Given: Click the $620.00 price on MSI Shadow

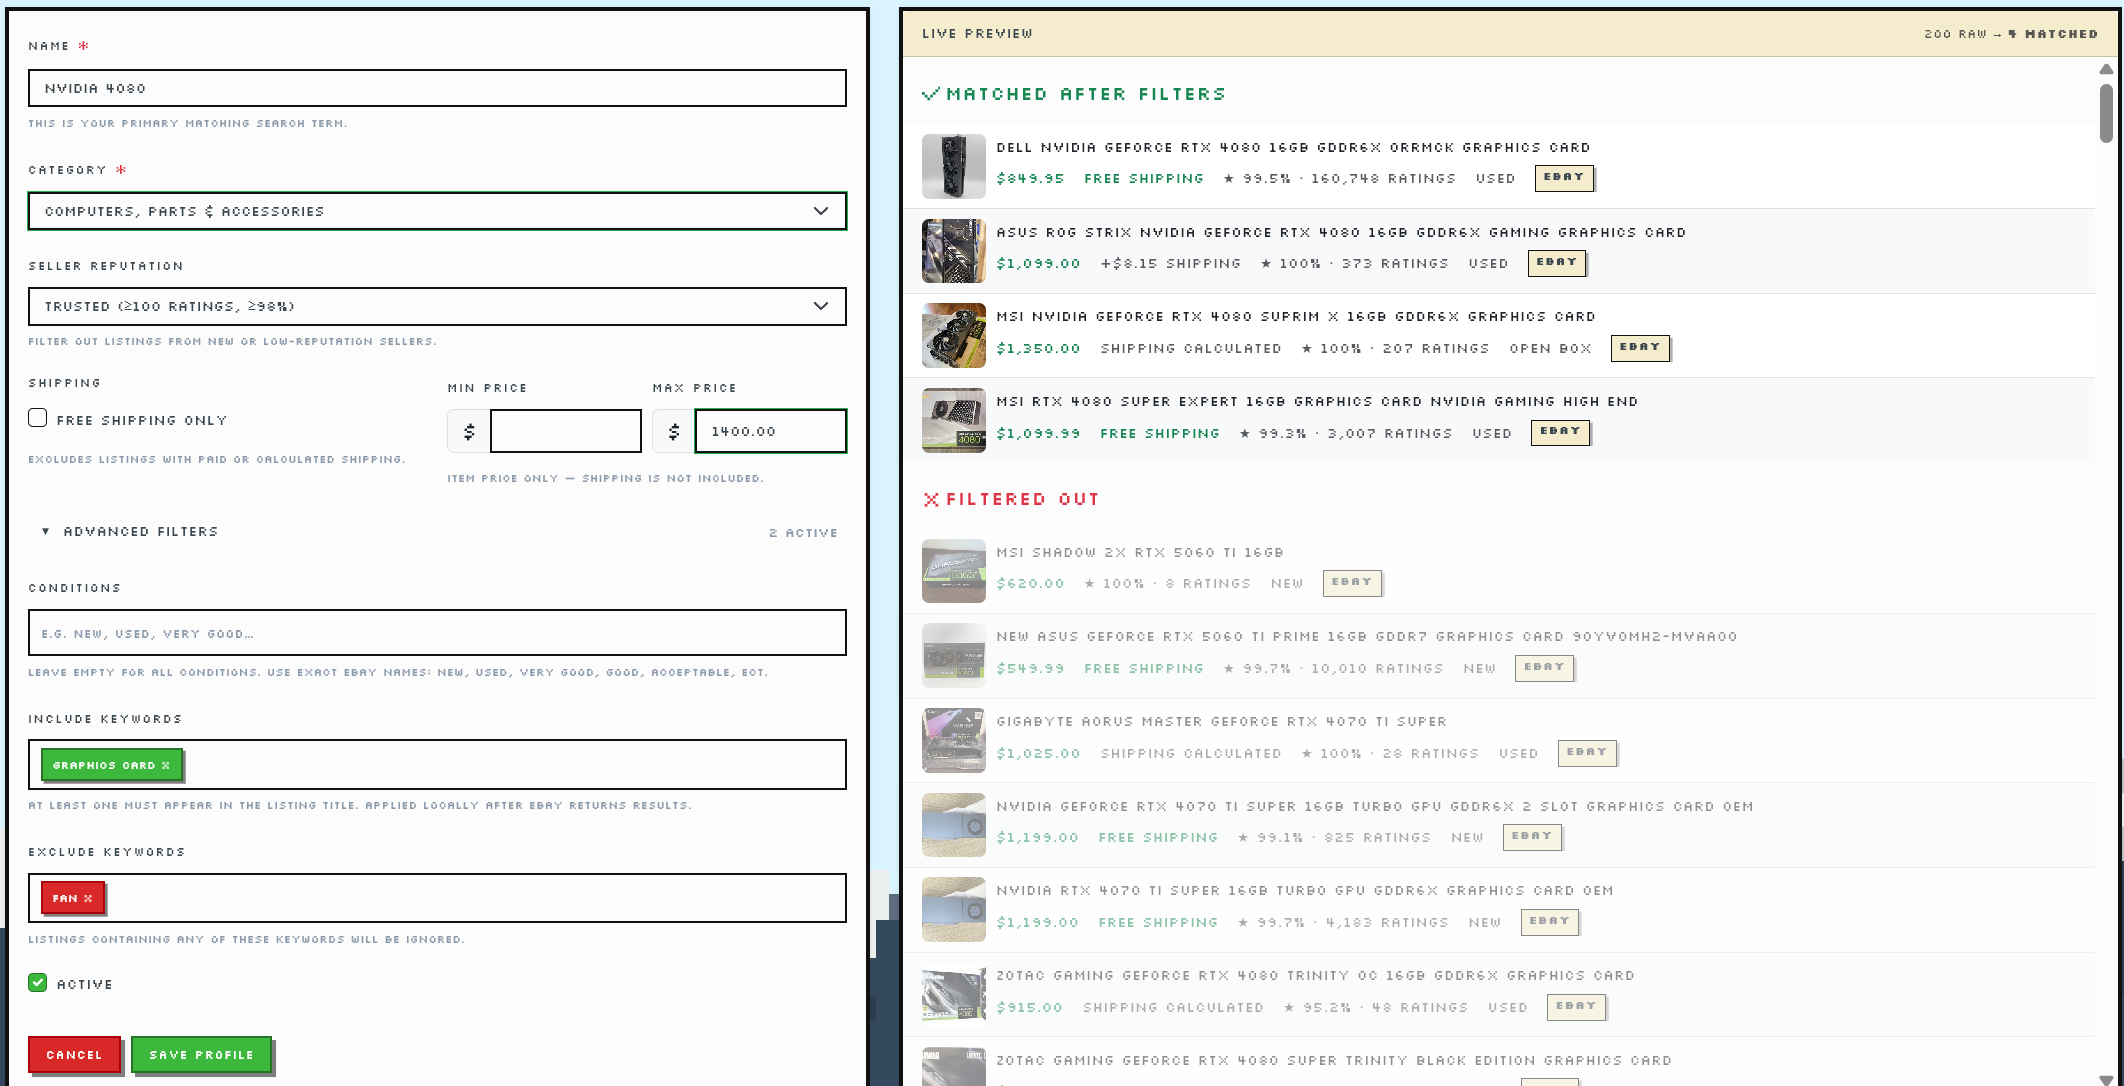Looking at the screenshot, I should [1030, 584].
